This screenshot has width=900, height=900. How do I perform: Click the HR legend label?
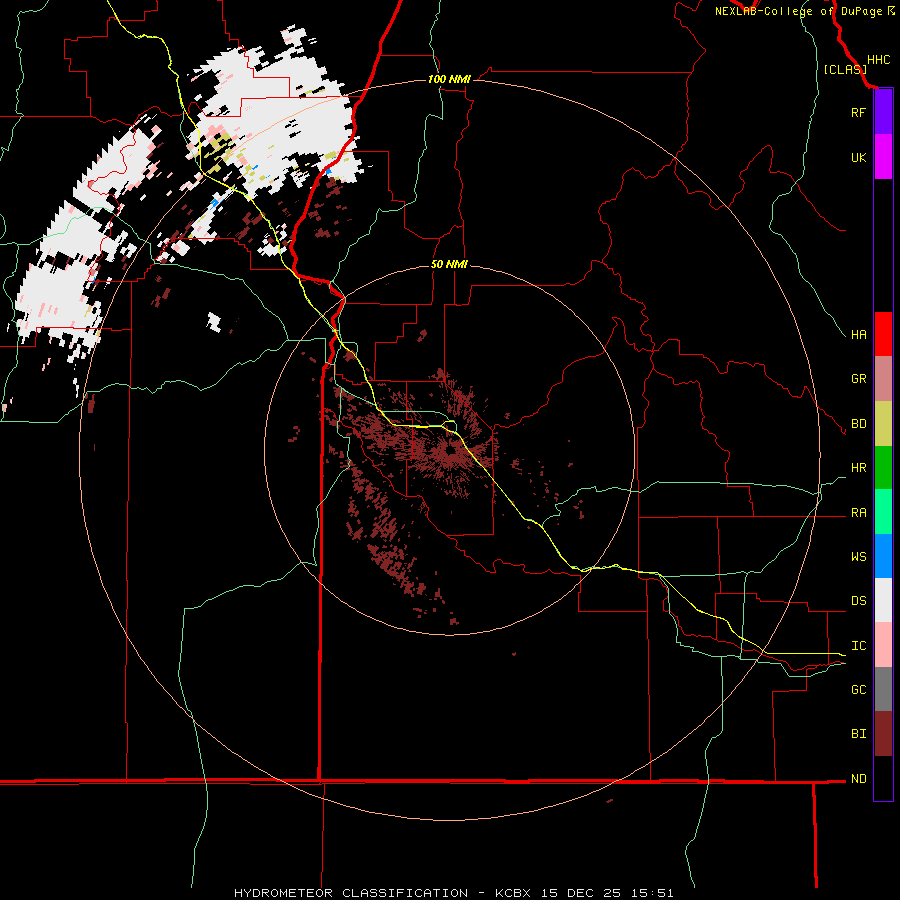858,468
